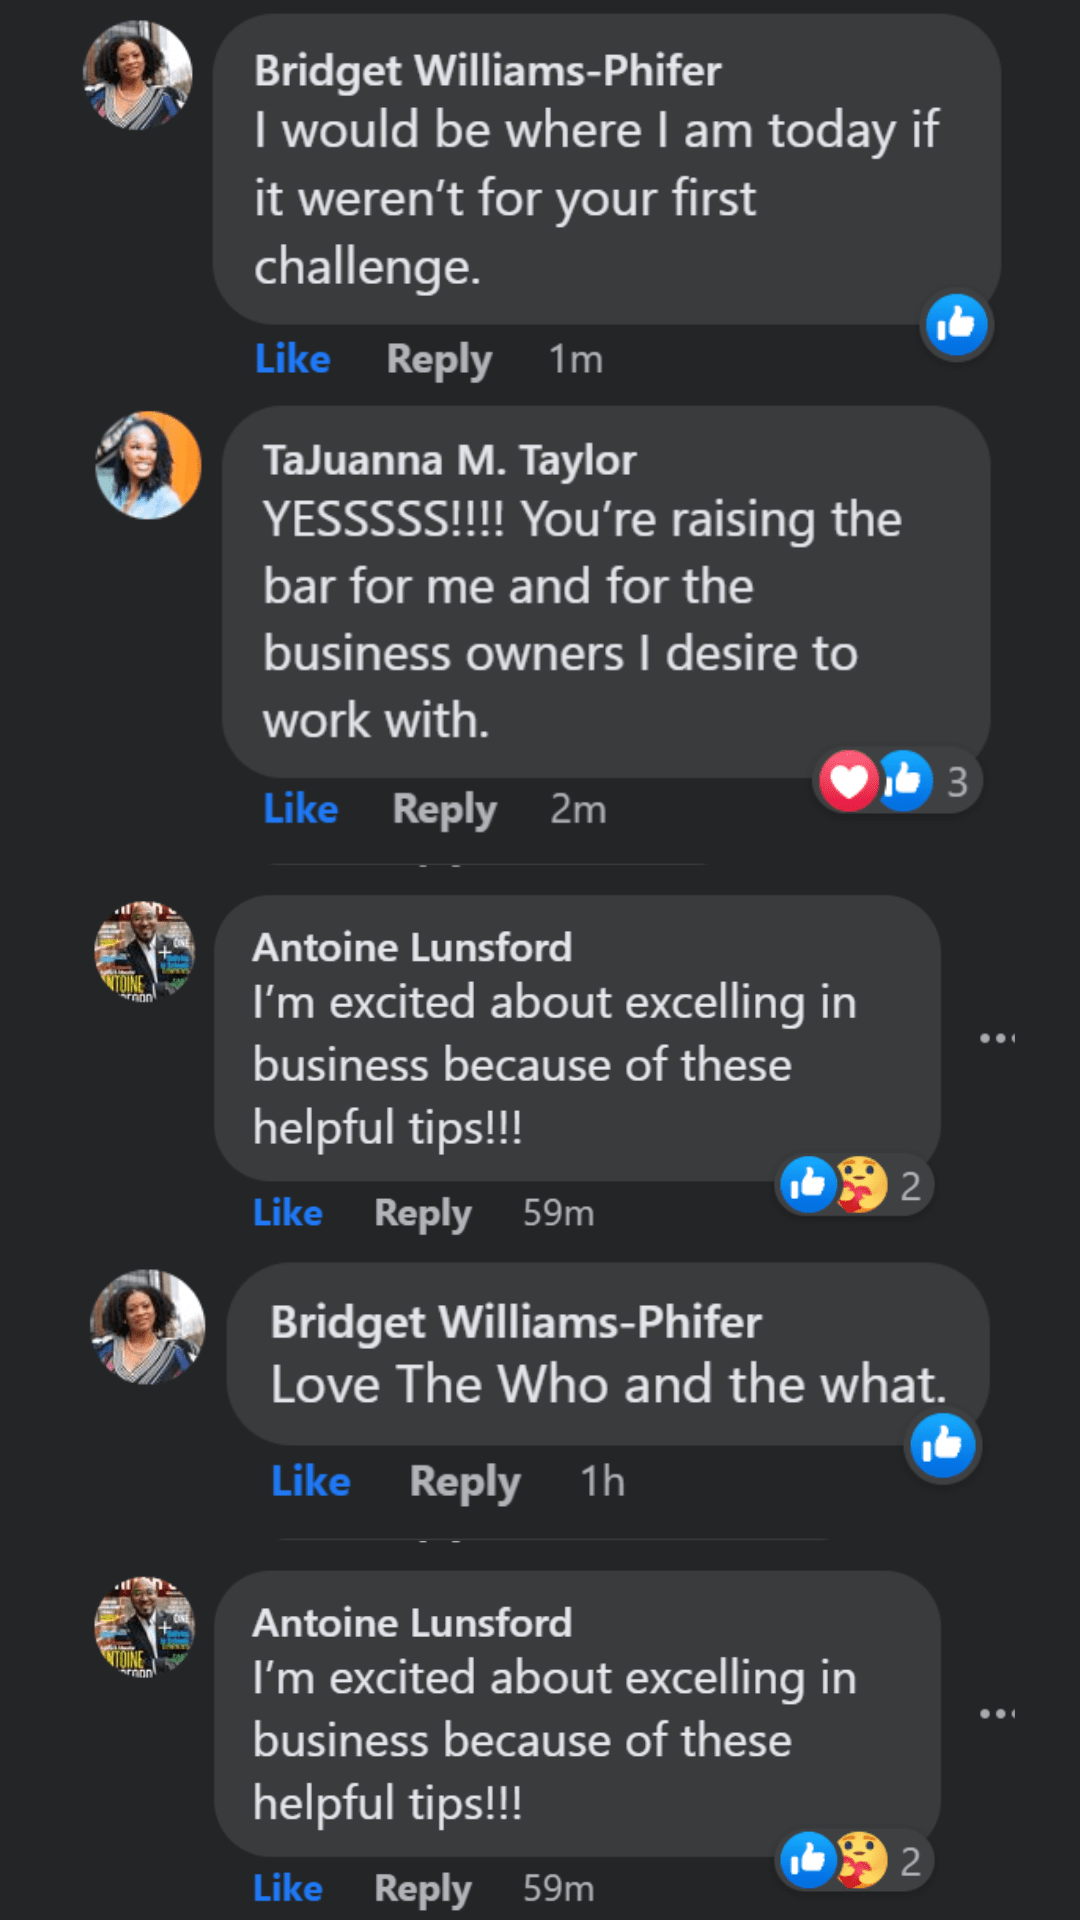The height and width of the screenshot is (1920, 1080).
Task: Reply to "Love The Who and the what" comment
Action: [465, 1481]
